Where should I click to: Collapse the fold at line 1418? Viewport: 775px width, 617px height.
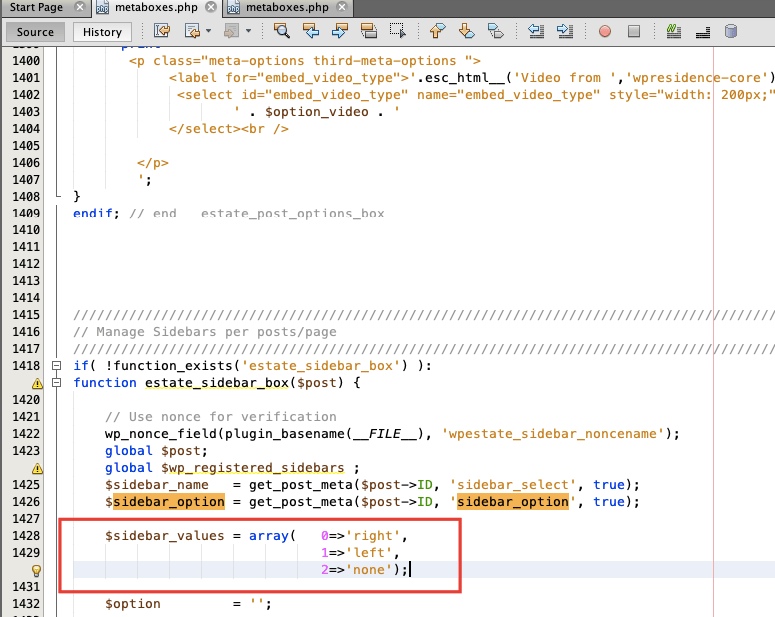(57, 366)
